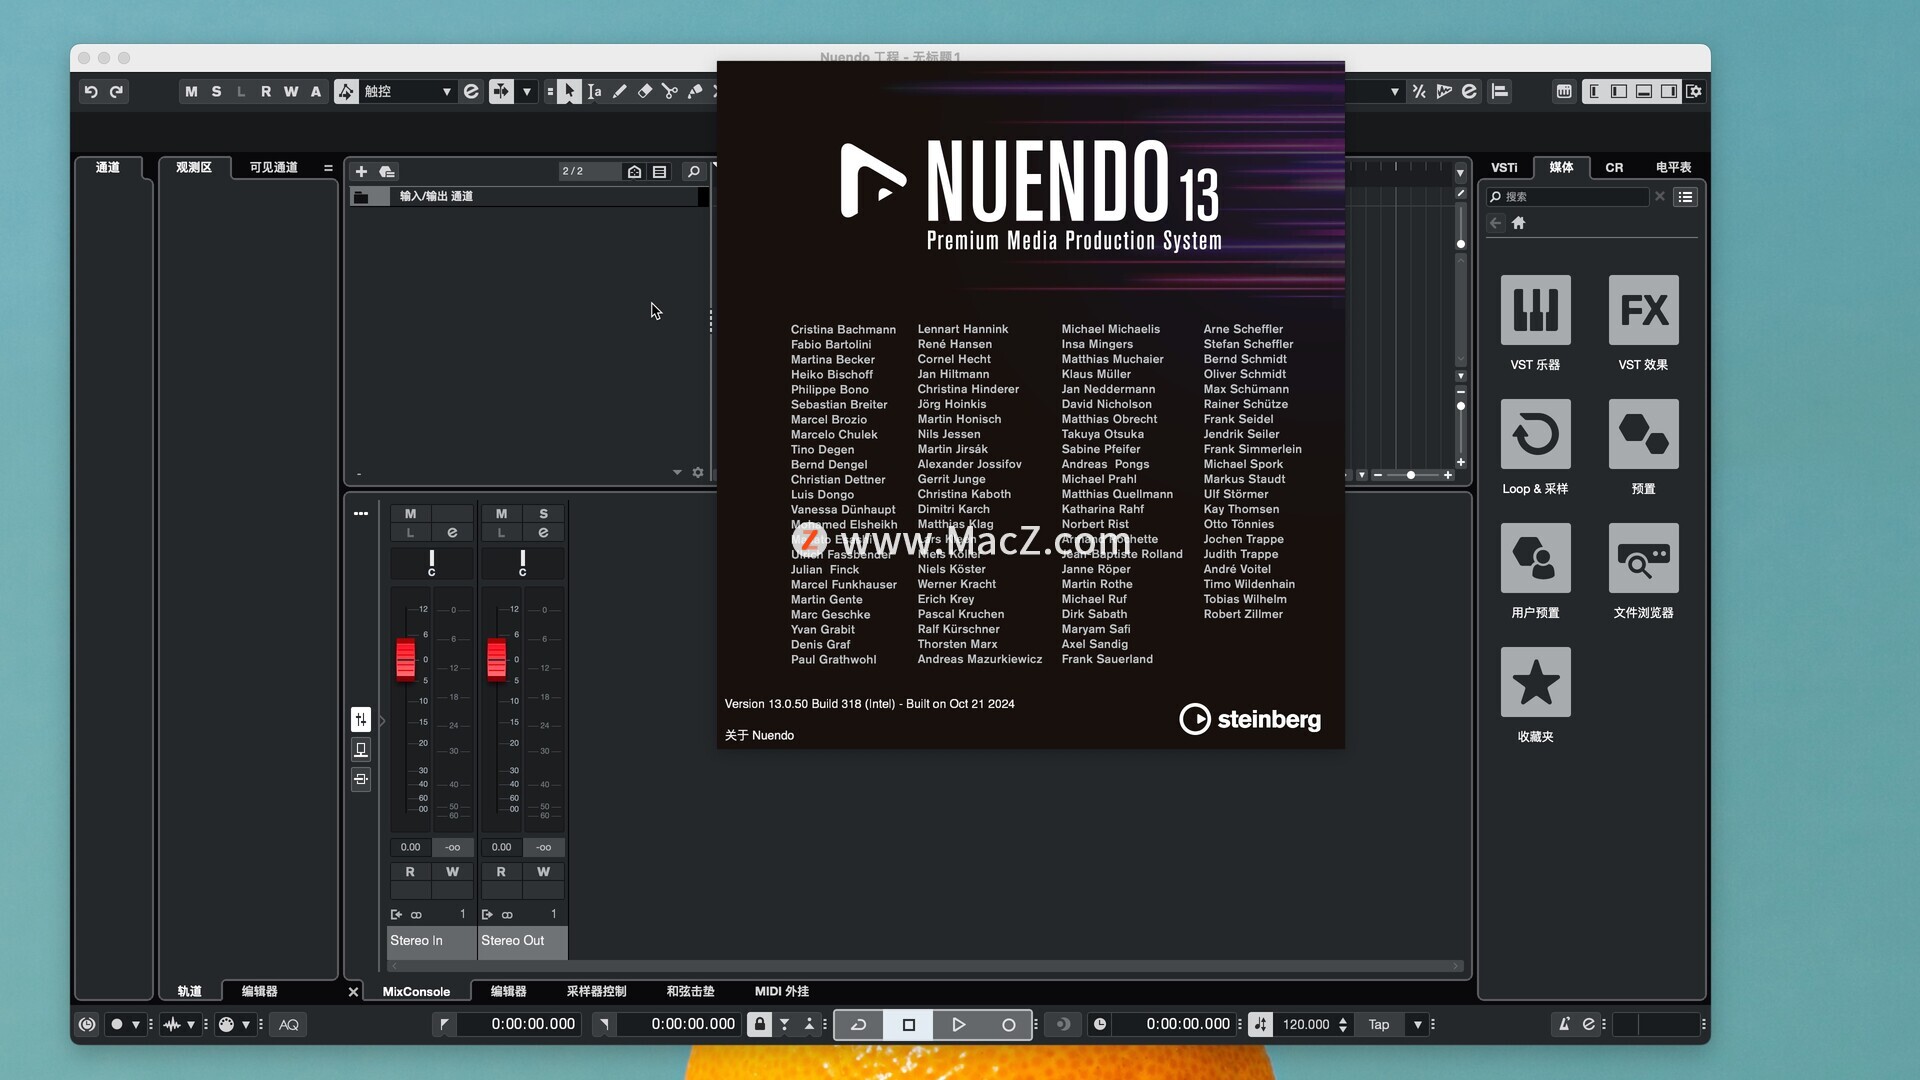Click the add track plus icon
Viewport: 1920px width, 1080px height.
[362, 172]
